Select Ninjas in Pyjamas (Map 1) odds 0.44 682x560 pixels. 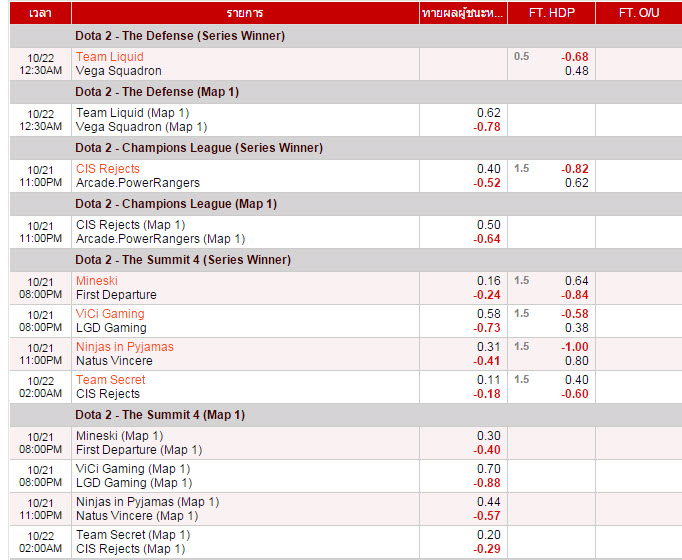pyautogui.click(x=488, y=503)
